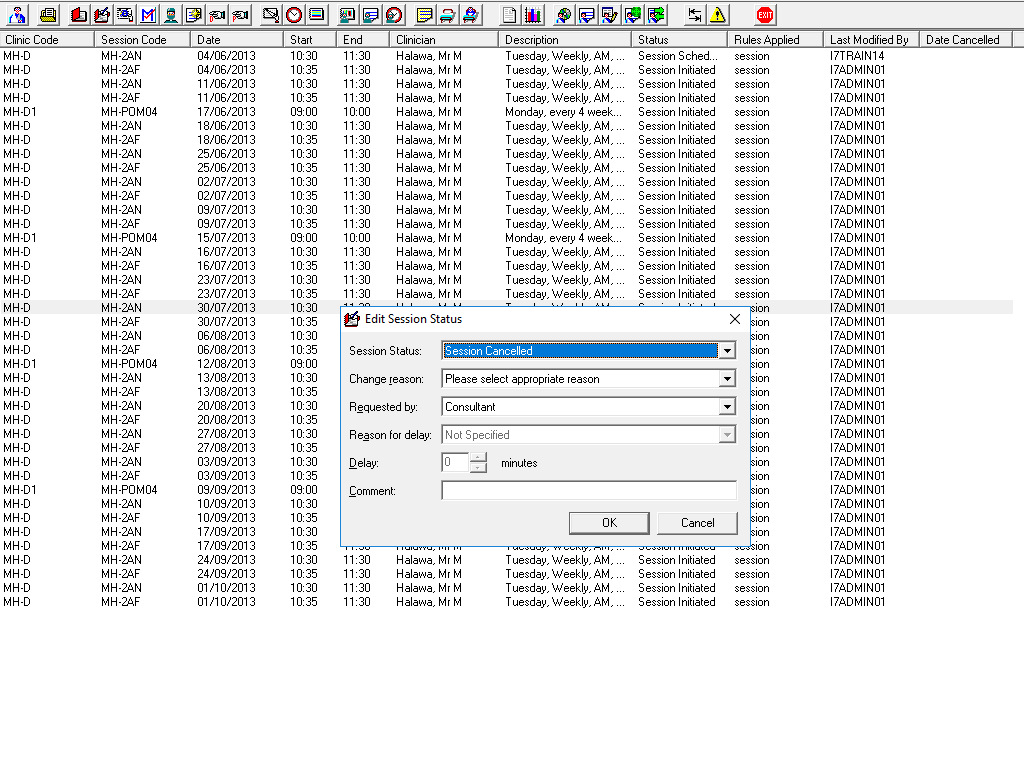Click the Status column header
Image resolution: width=1024 pixels, height=768 pixels.
(x=679, y=39)
